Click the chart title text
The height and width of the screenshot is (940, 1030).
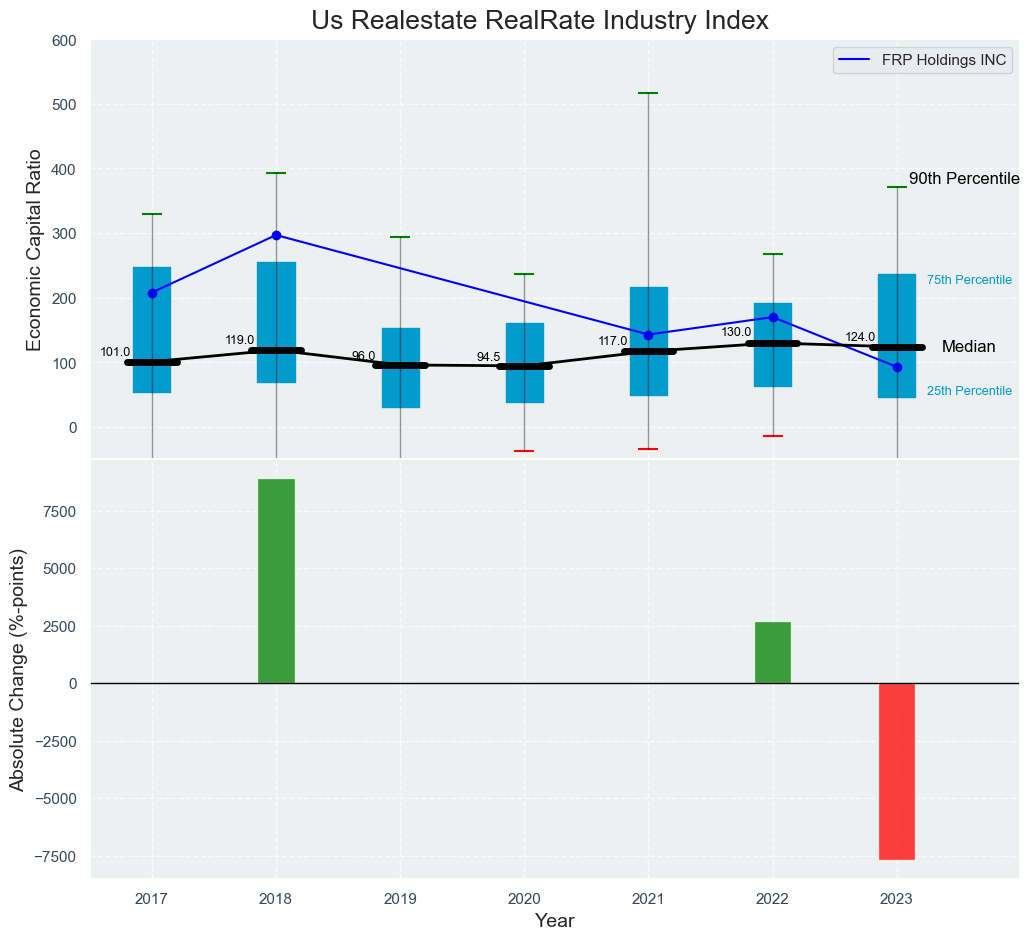[x=540, y=20]
